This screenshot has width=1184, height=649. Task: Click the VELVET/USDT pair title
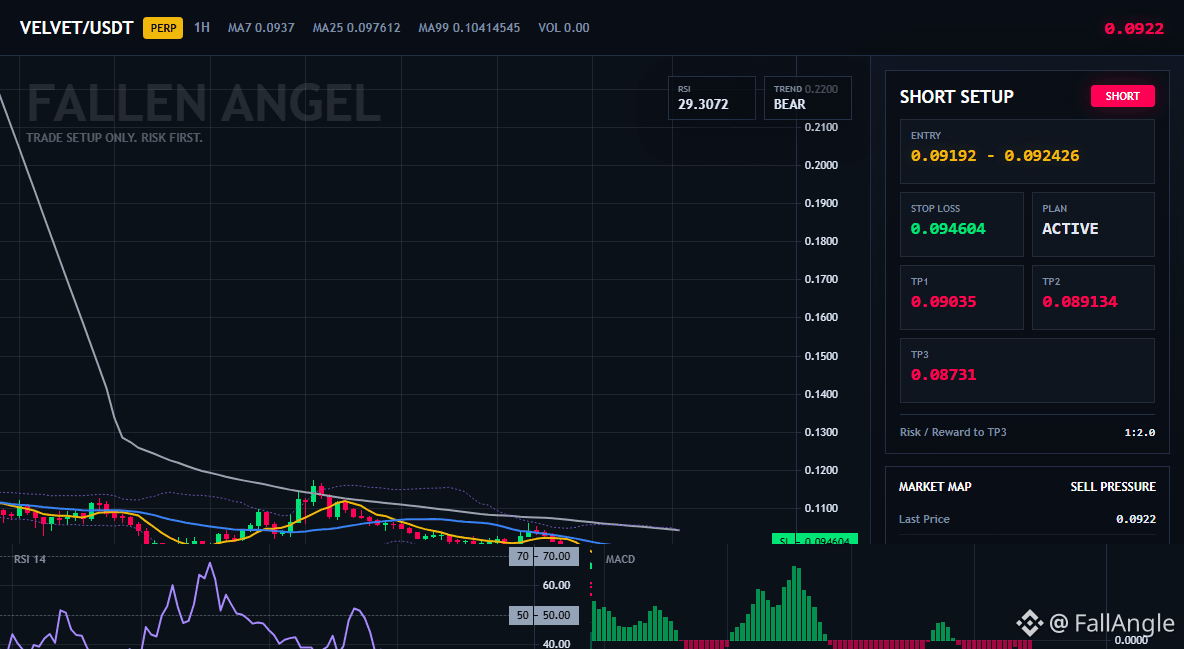coord(76,28)
